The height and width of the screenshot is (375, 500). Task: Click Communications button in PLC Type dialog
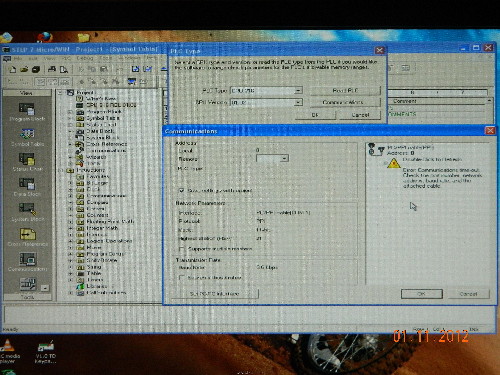click(345, 102)
